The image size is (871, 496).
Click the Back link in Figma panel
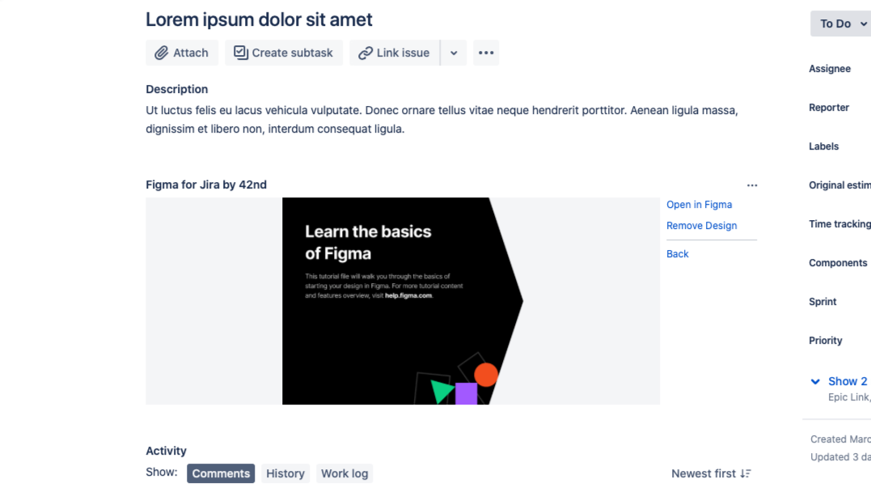coord(677,254)
